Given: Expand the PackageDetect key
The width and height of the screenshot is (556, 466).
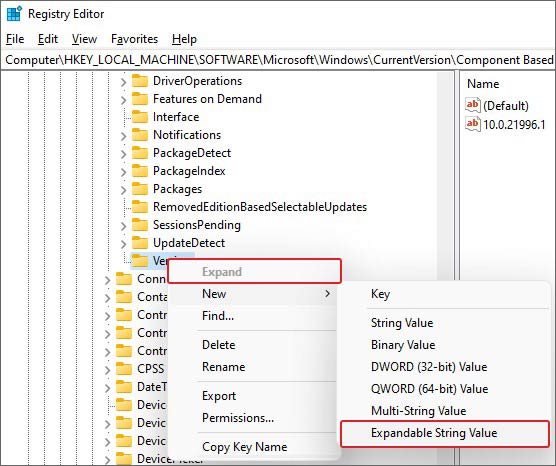Looking at the screenshot, I should 123,154.
